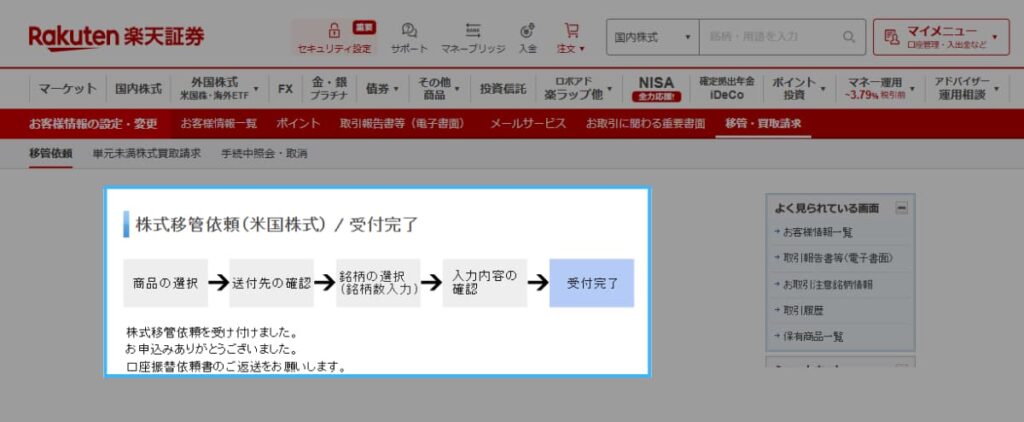
Task: Open 確定拠出年金 iDeCo menu item
Action: [726, 88]
